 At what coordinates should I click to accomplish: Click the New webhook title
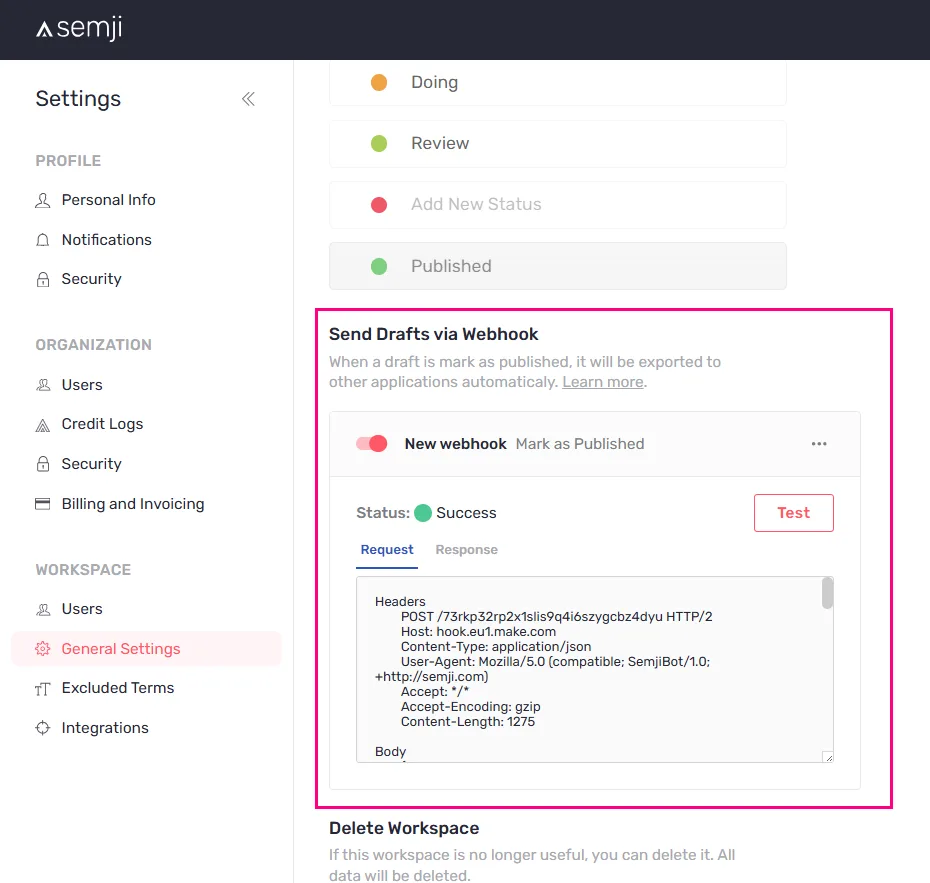(456, 444)
